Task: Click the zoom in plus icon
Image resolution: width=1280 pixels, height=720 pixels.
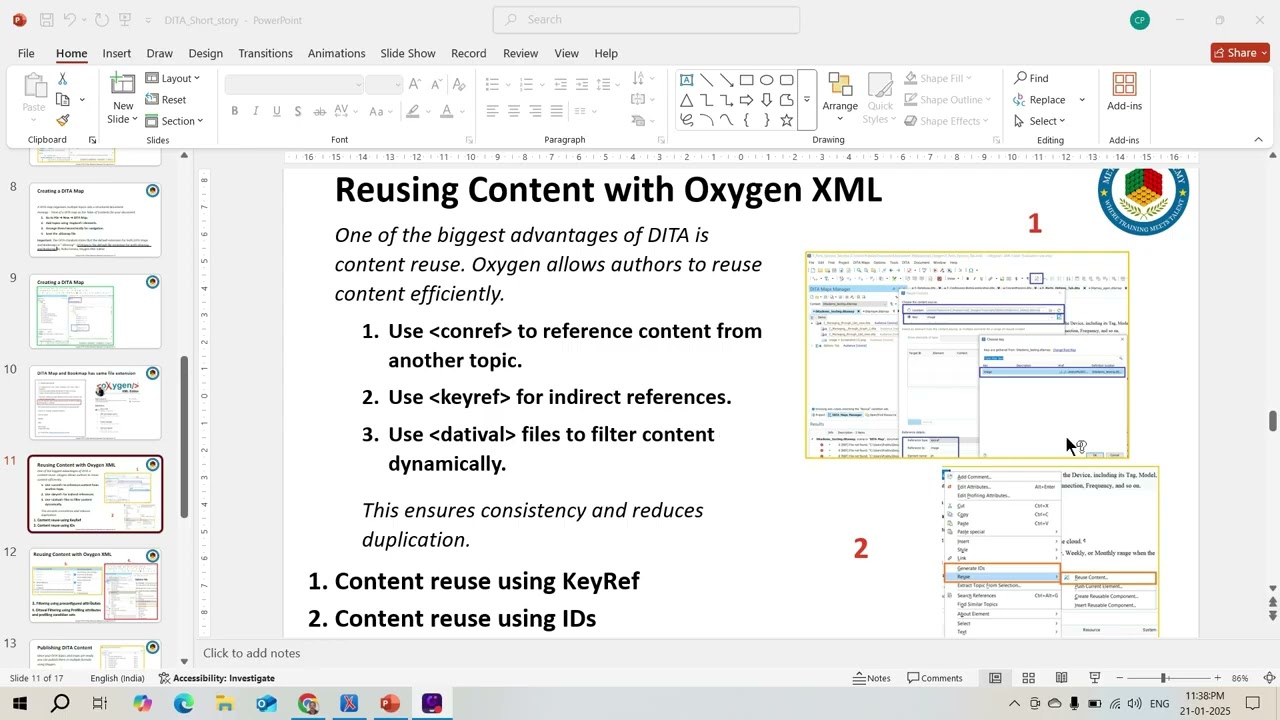Action: [1217, 678]
